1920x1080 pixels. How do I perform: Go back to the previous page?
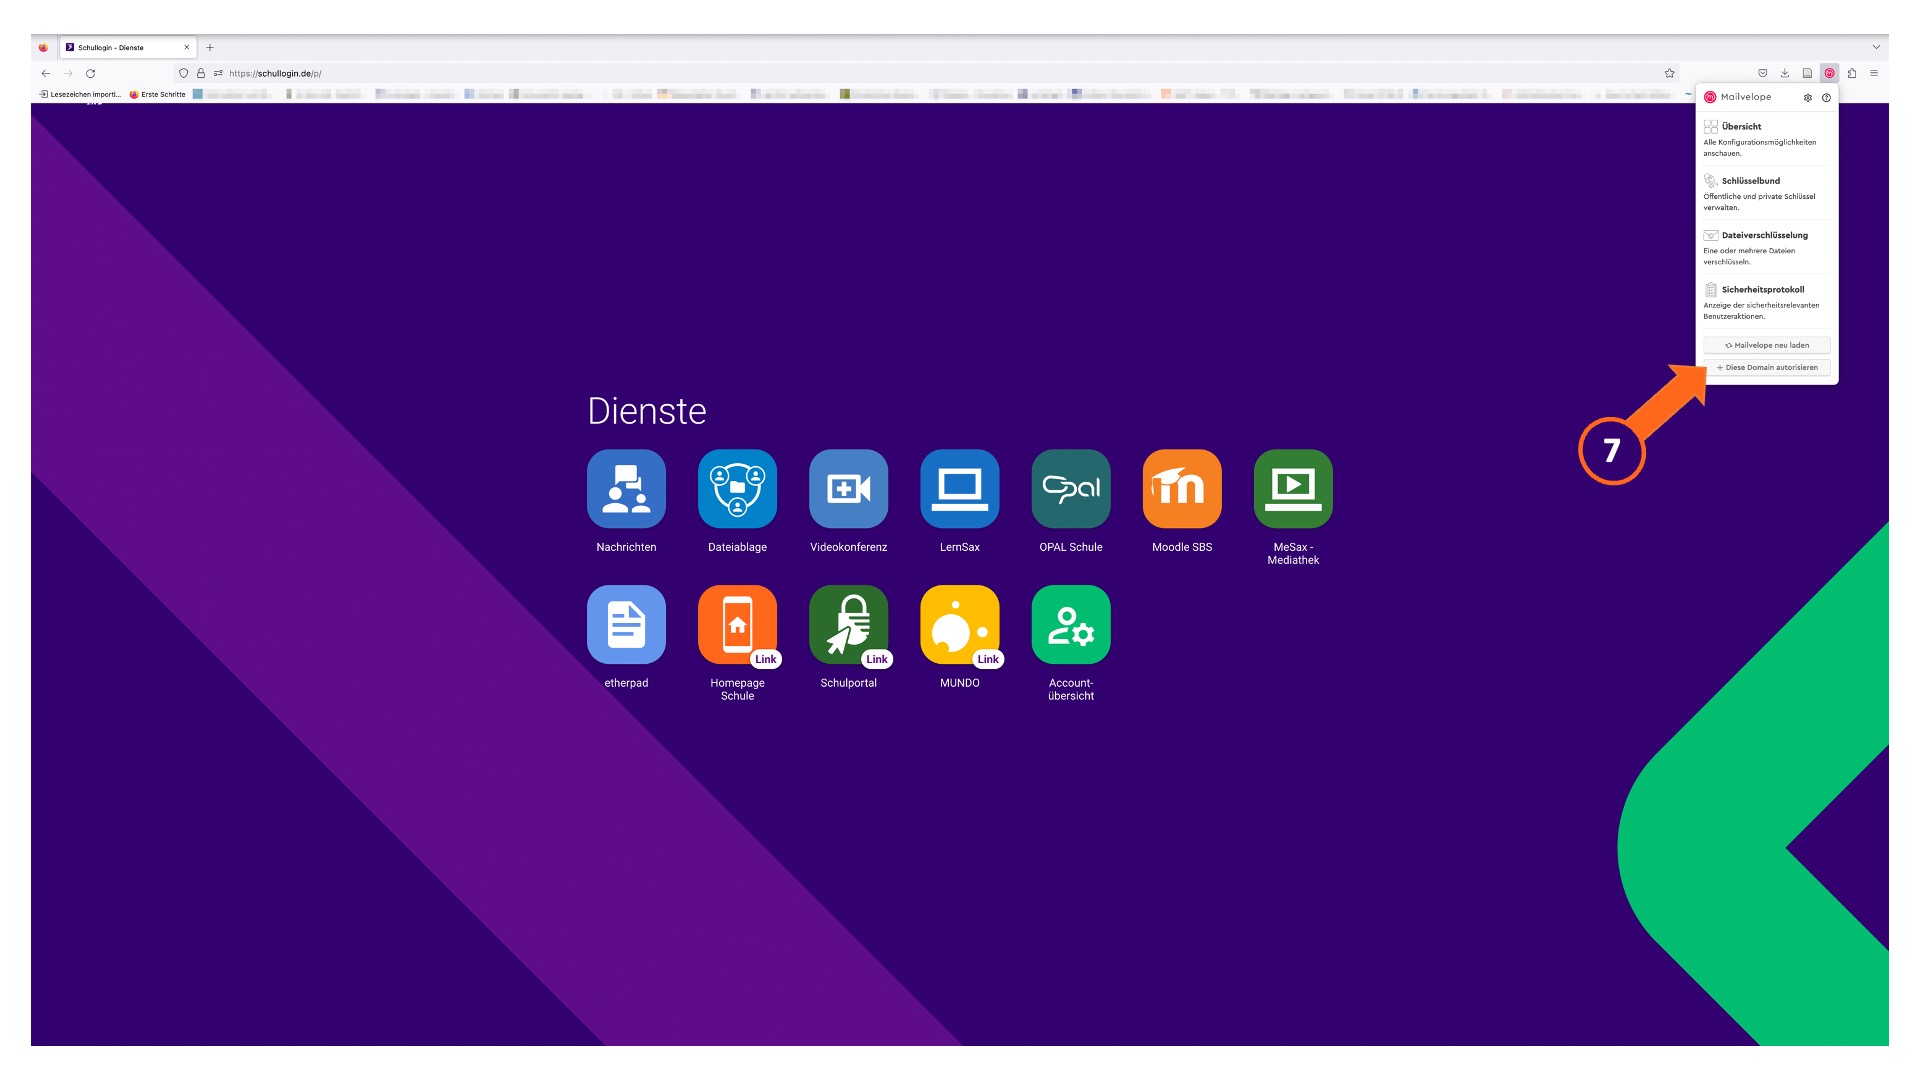[46, 73]
